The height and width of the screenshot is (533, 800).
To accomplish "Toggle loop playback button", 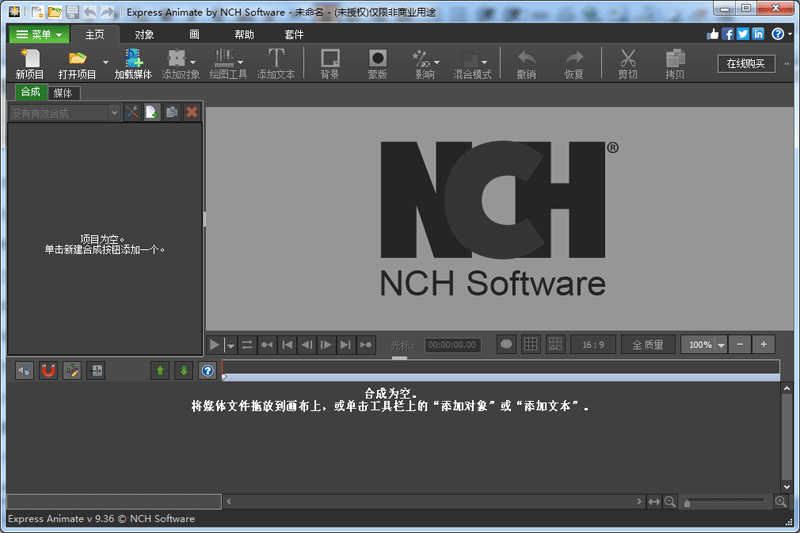I will [x=247, y=345].
